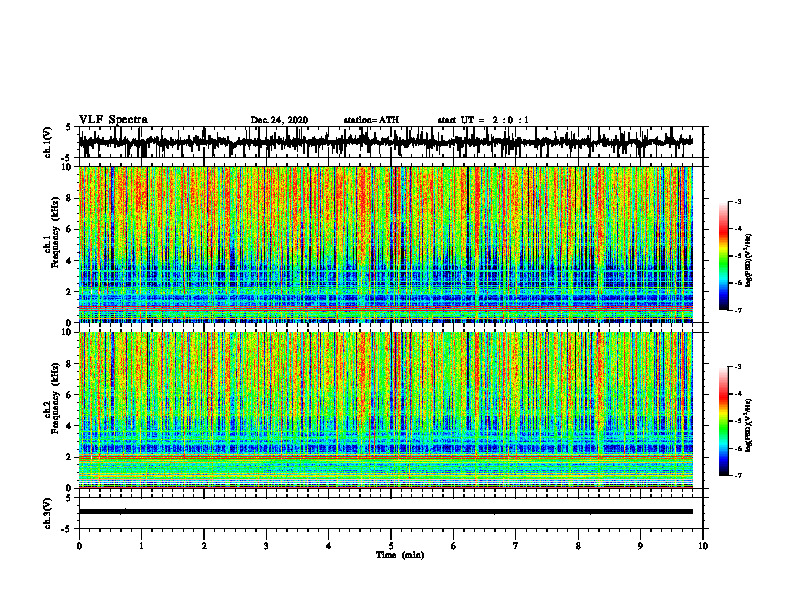Click the "5" tick on ch.1(V) waveform axis
792x612 pixels.
click(68, 128)
